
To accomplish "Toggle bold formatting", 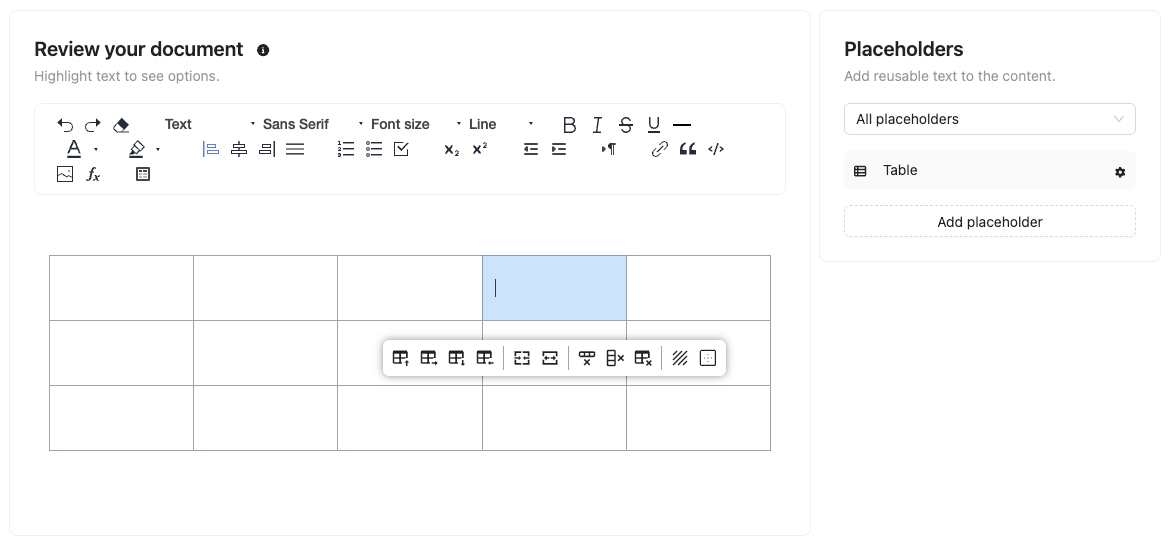I will pyautogui.click(x=569, y=125).
